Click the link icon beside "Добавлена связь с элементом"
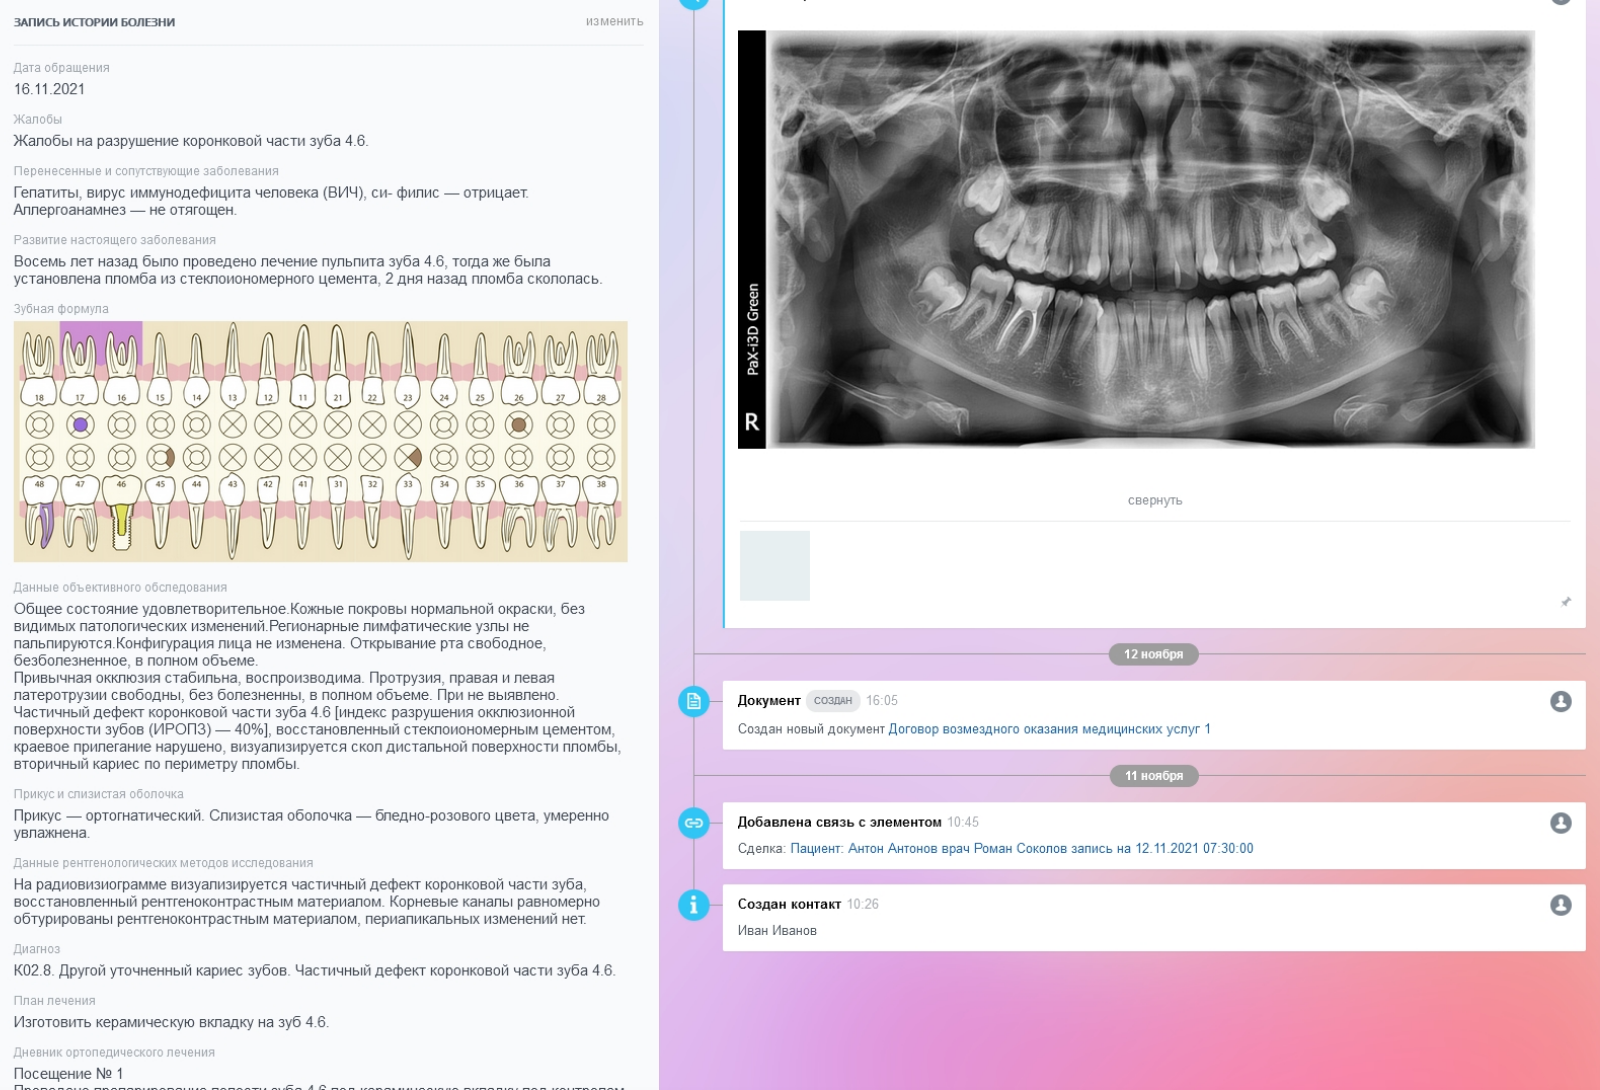This screenshot has width=1600, height=1090. pos(693,823)
